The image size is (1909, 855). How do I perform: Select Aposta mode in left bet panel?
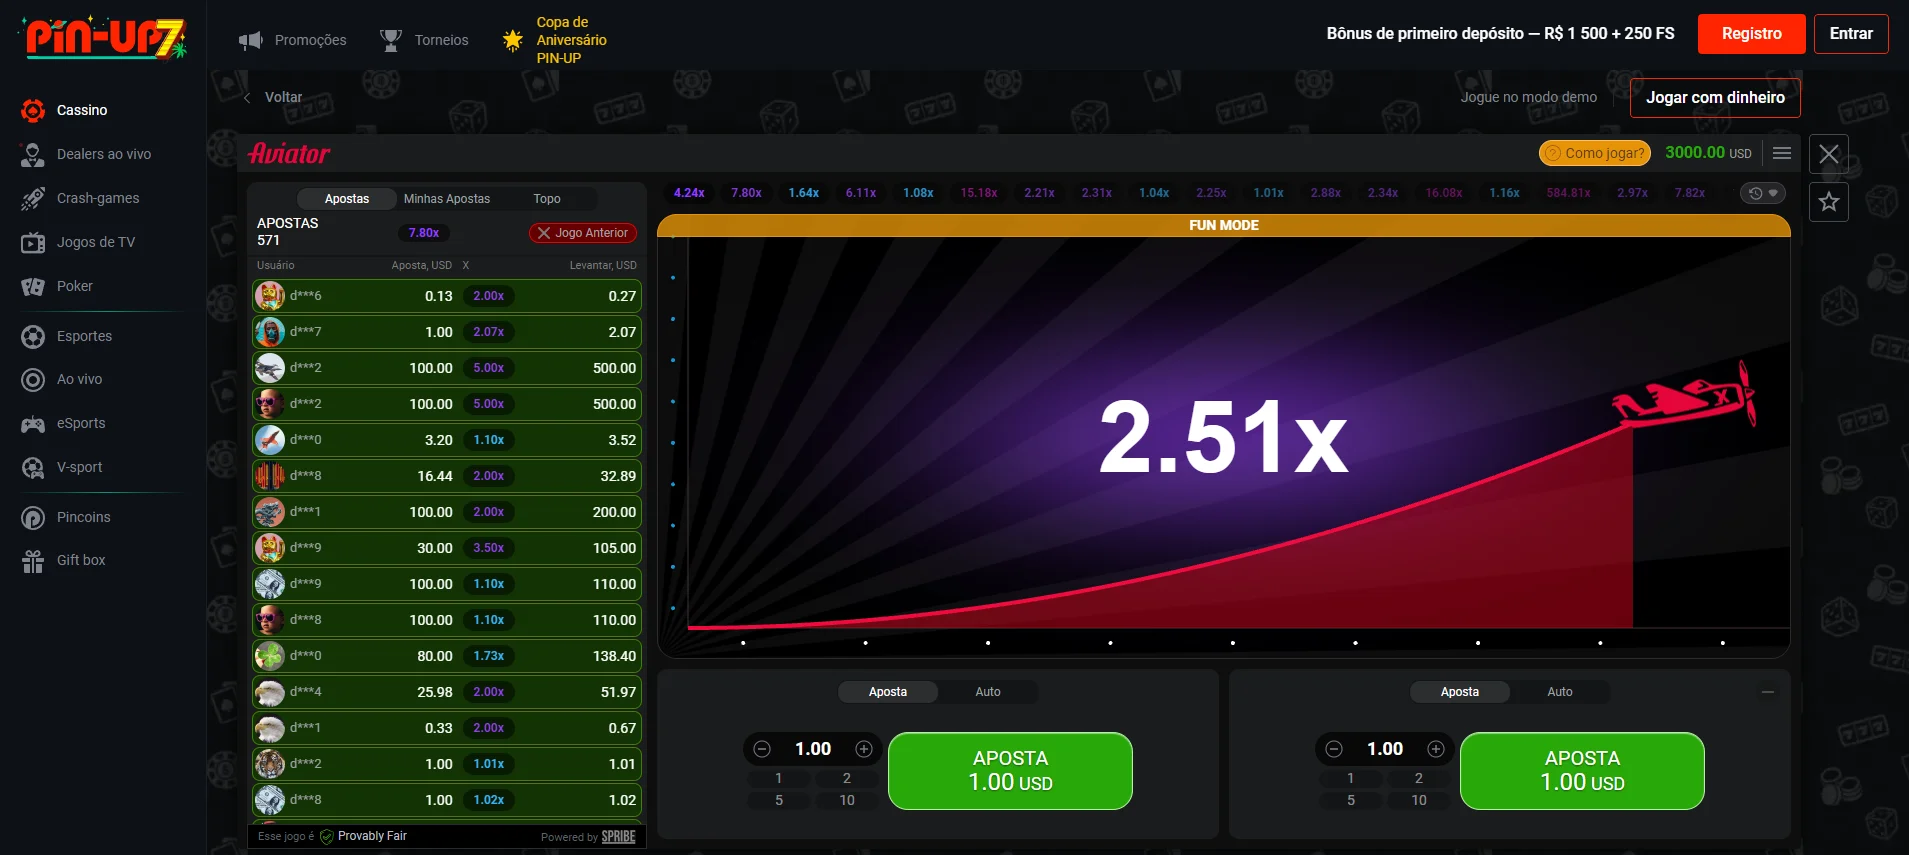pyautogui.click(x=888, y=692)
